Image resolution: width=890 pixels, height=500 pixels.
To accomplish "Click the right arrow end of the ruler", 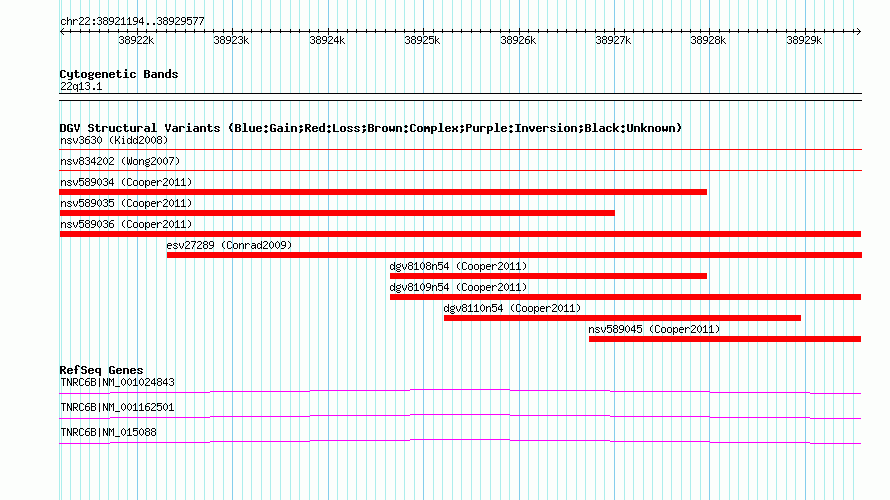I will [x=859, y=32].
